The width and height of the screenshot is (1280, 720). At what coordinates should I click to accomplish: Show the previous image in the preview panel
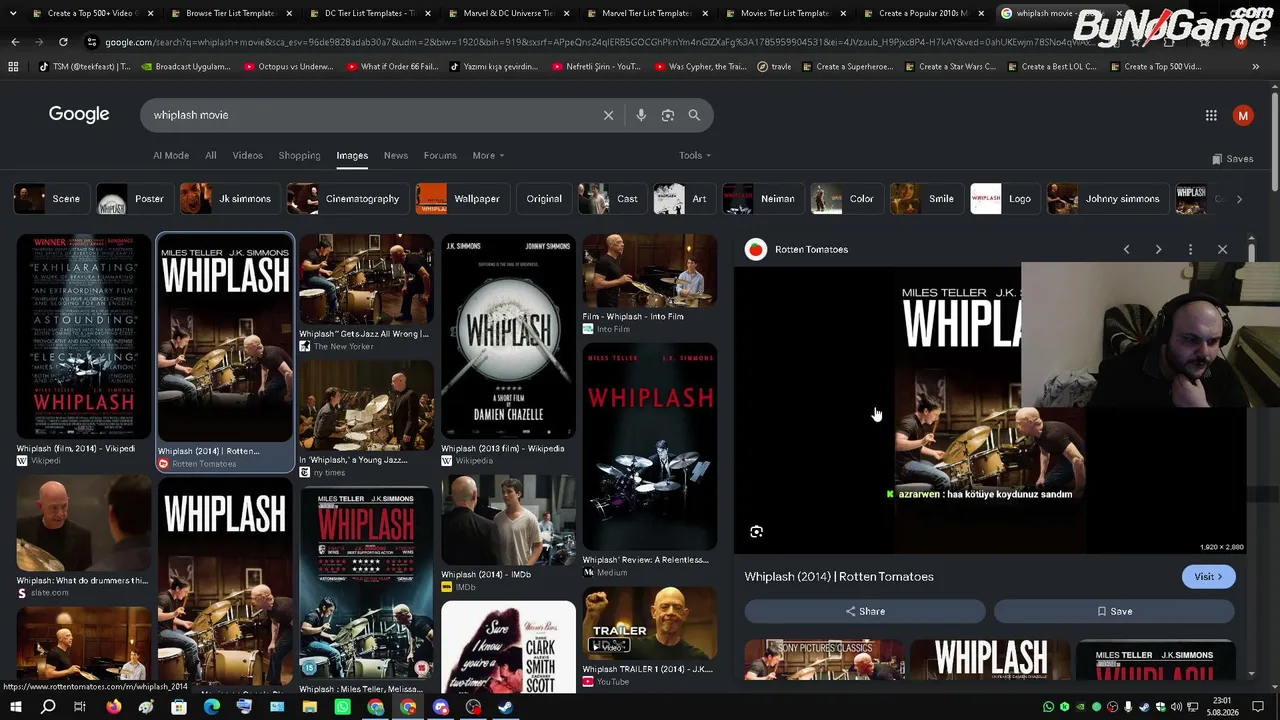(1126, 249)
